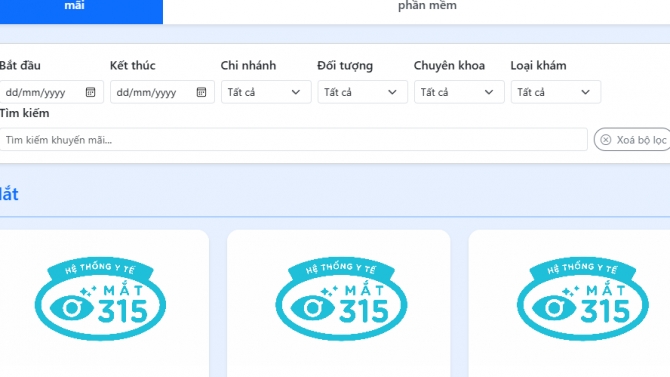670x377 pixels.
Task: Switch to the 'phần mềm' tab
Action: coord(427,6)
